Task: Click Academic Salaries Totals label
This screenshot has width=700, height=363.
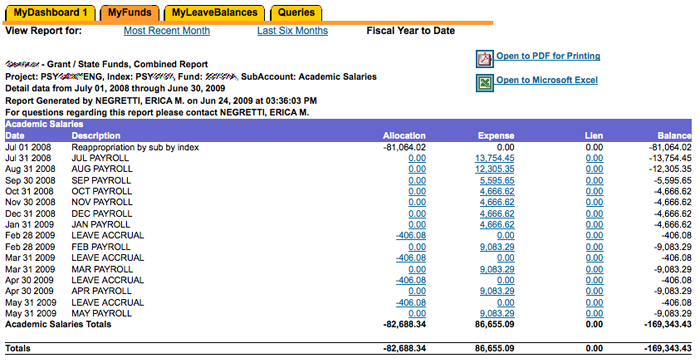Action: [58, 324]
